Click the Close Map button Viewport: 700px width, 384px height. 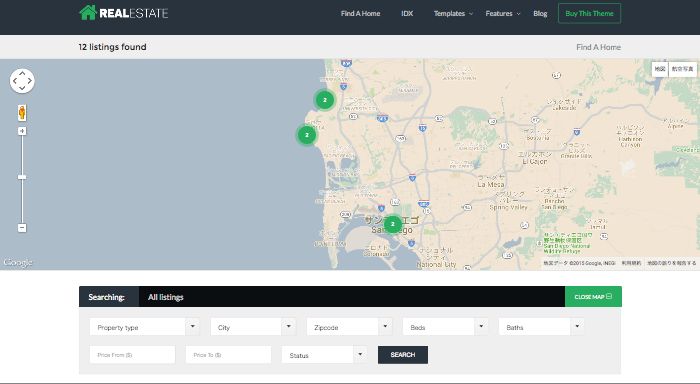[x=593, y=296]
